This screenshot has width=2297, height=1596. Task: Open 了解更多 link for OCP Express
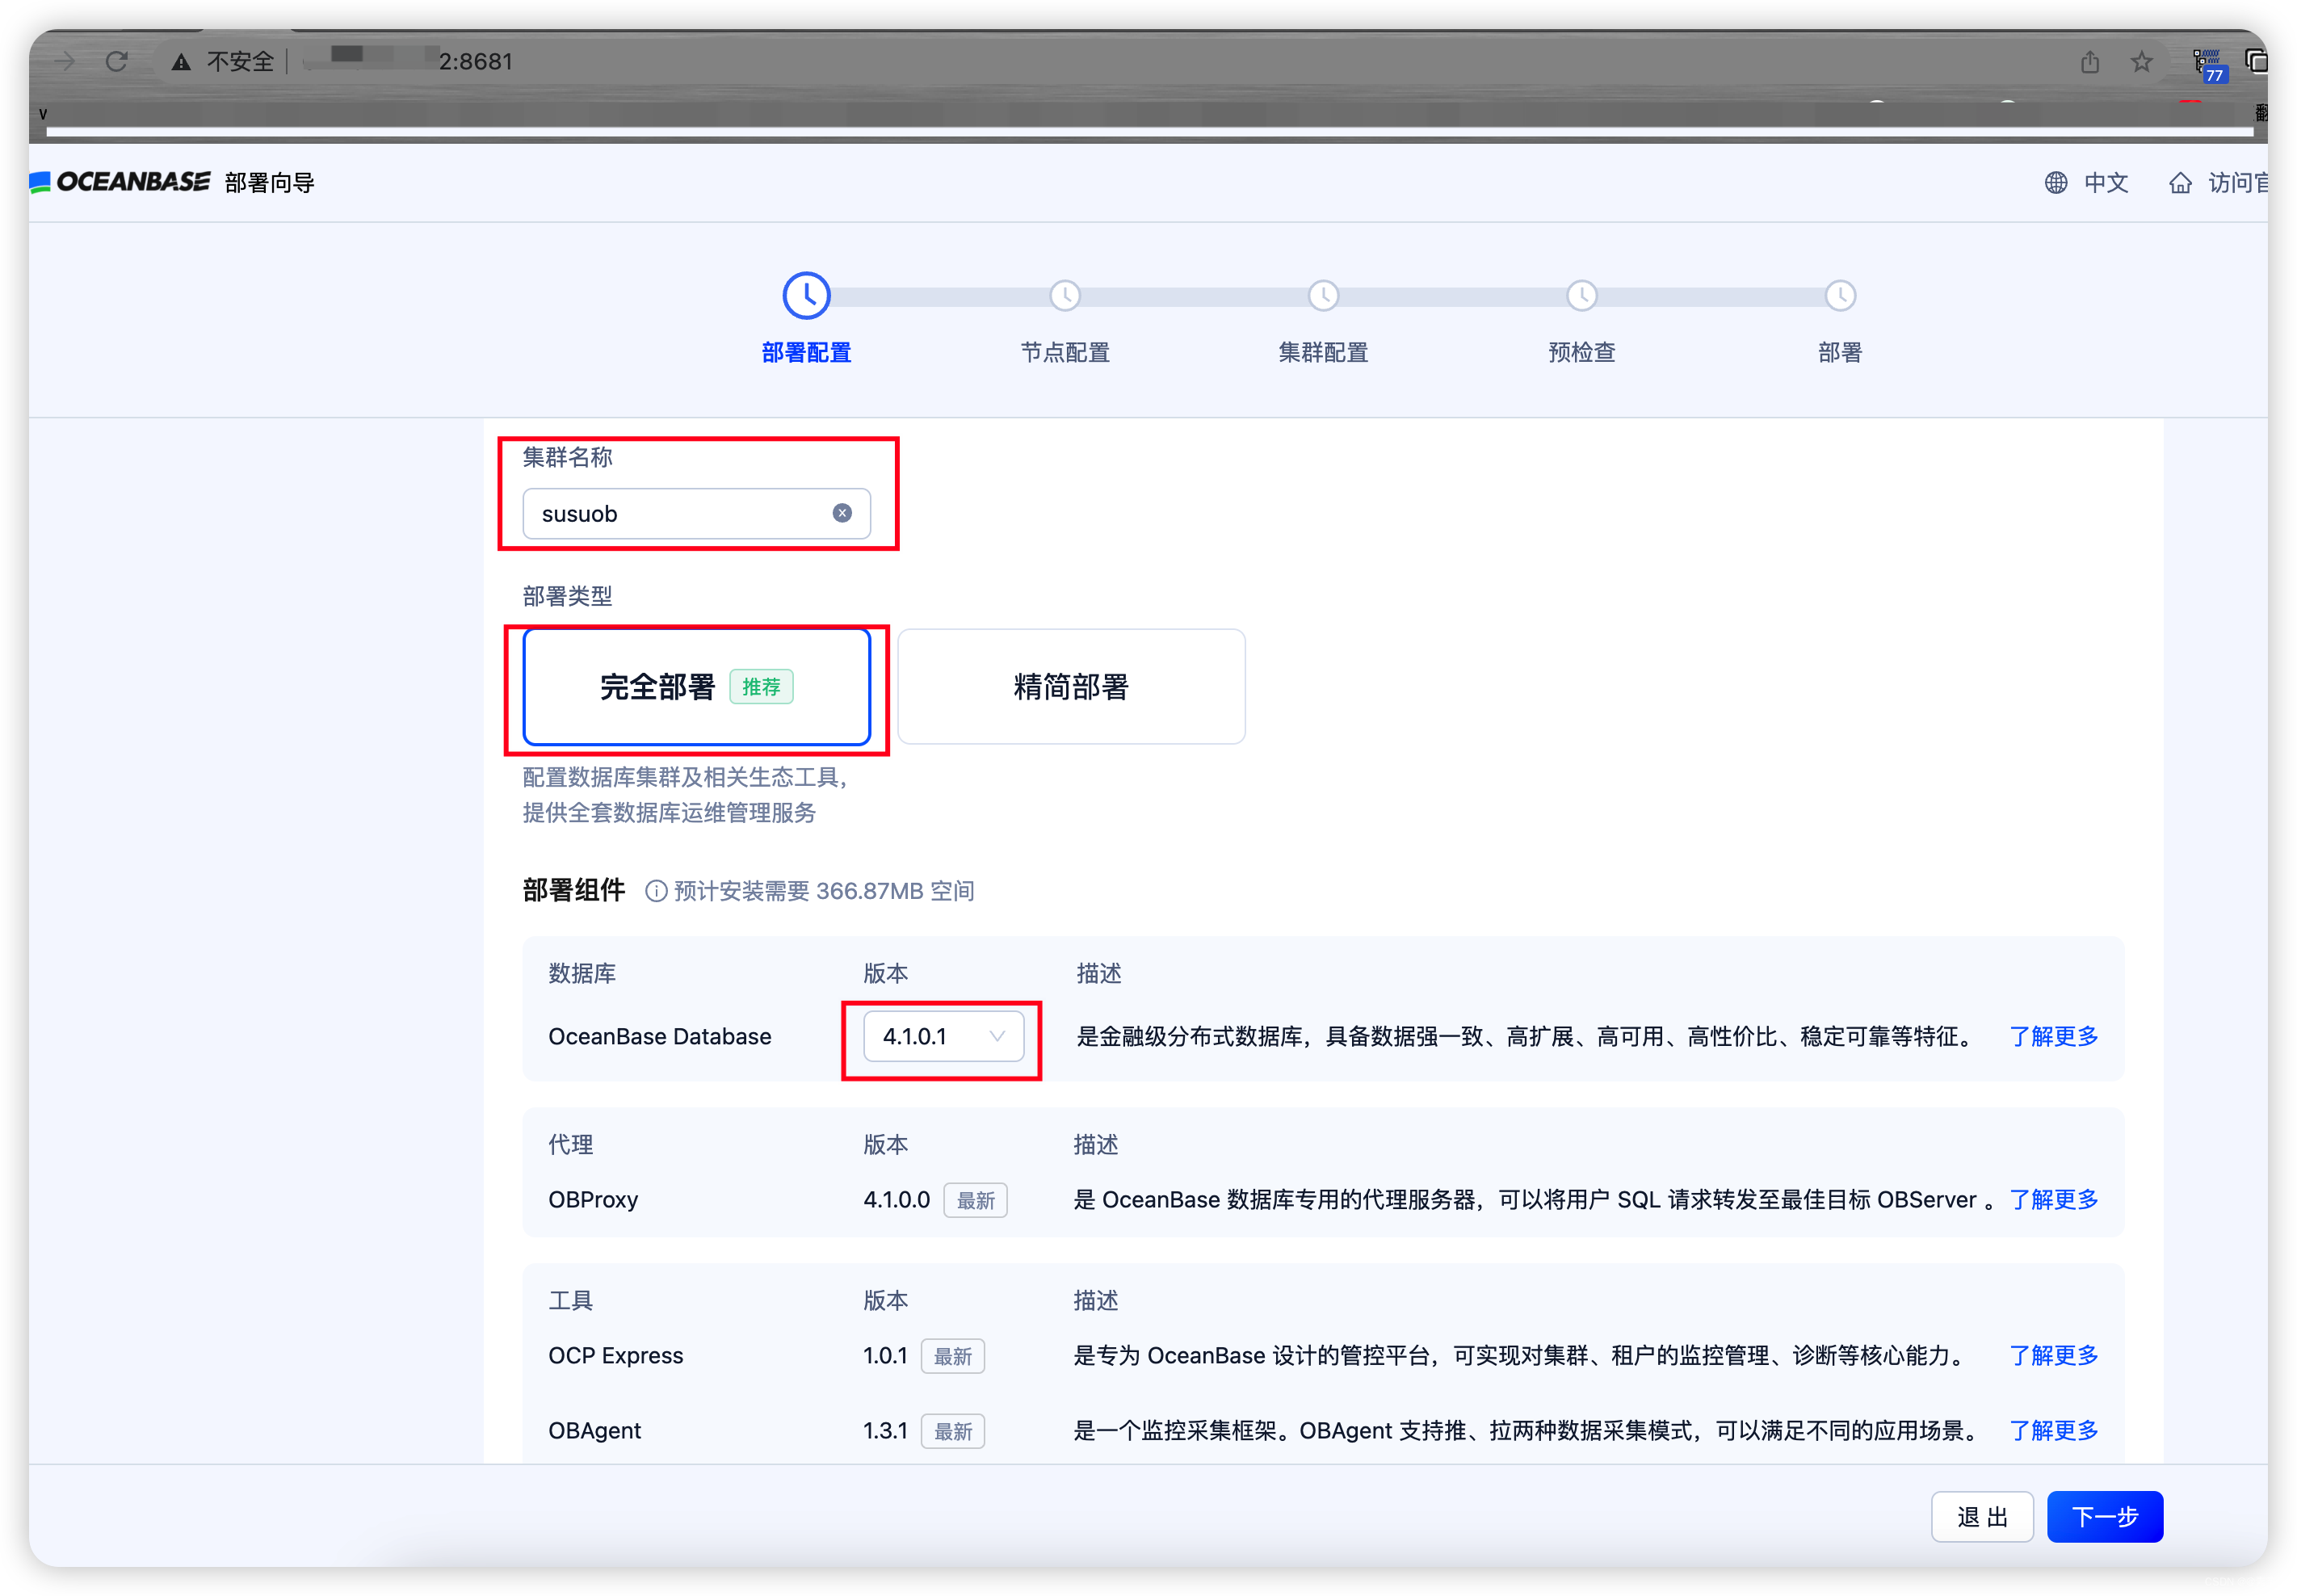click(x=2054, y=1355)
